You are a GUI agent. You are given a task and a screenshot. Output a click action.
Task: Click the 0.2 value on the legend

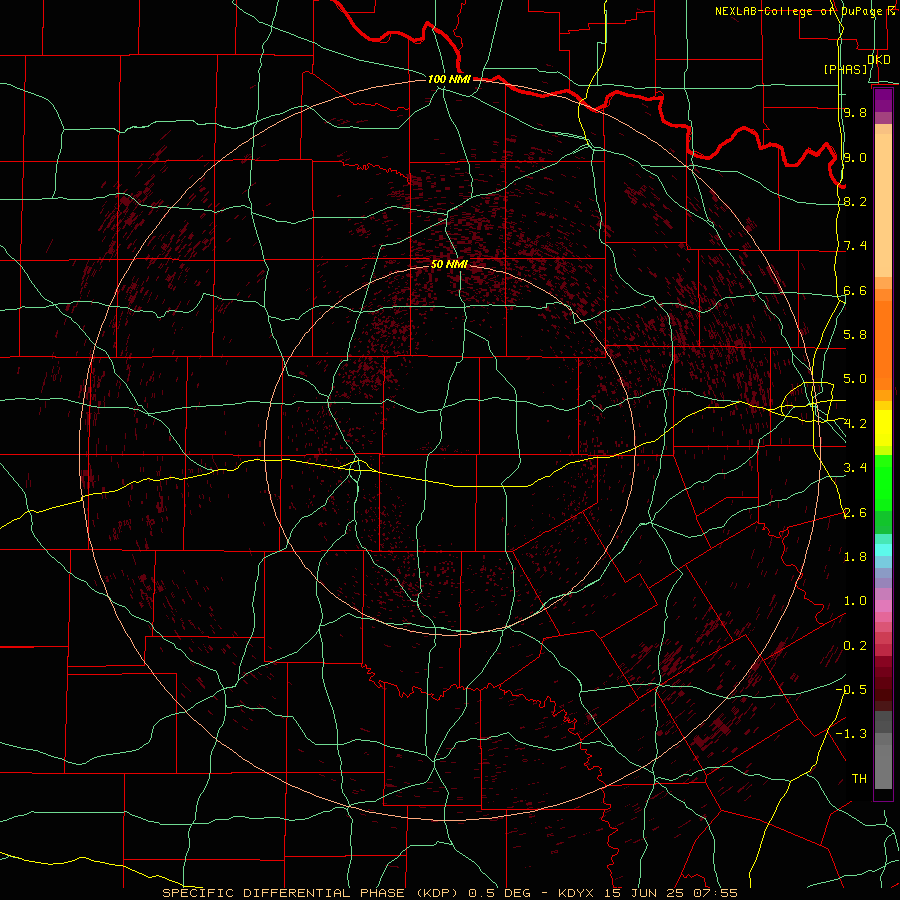coord(855,646)
